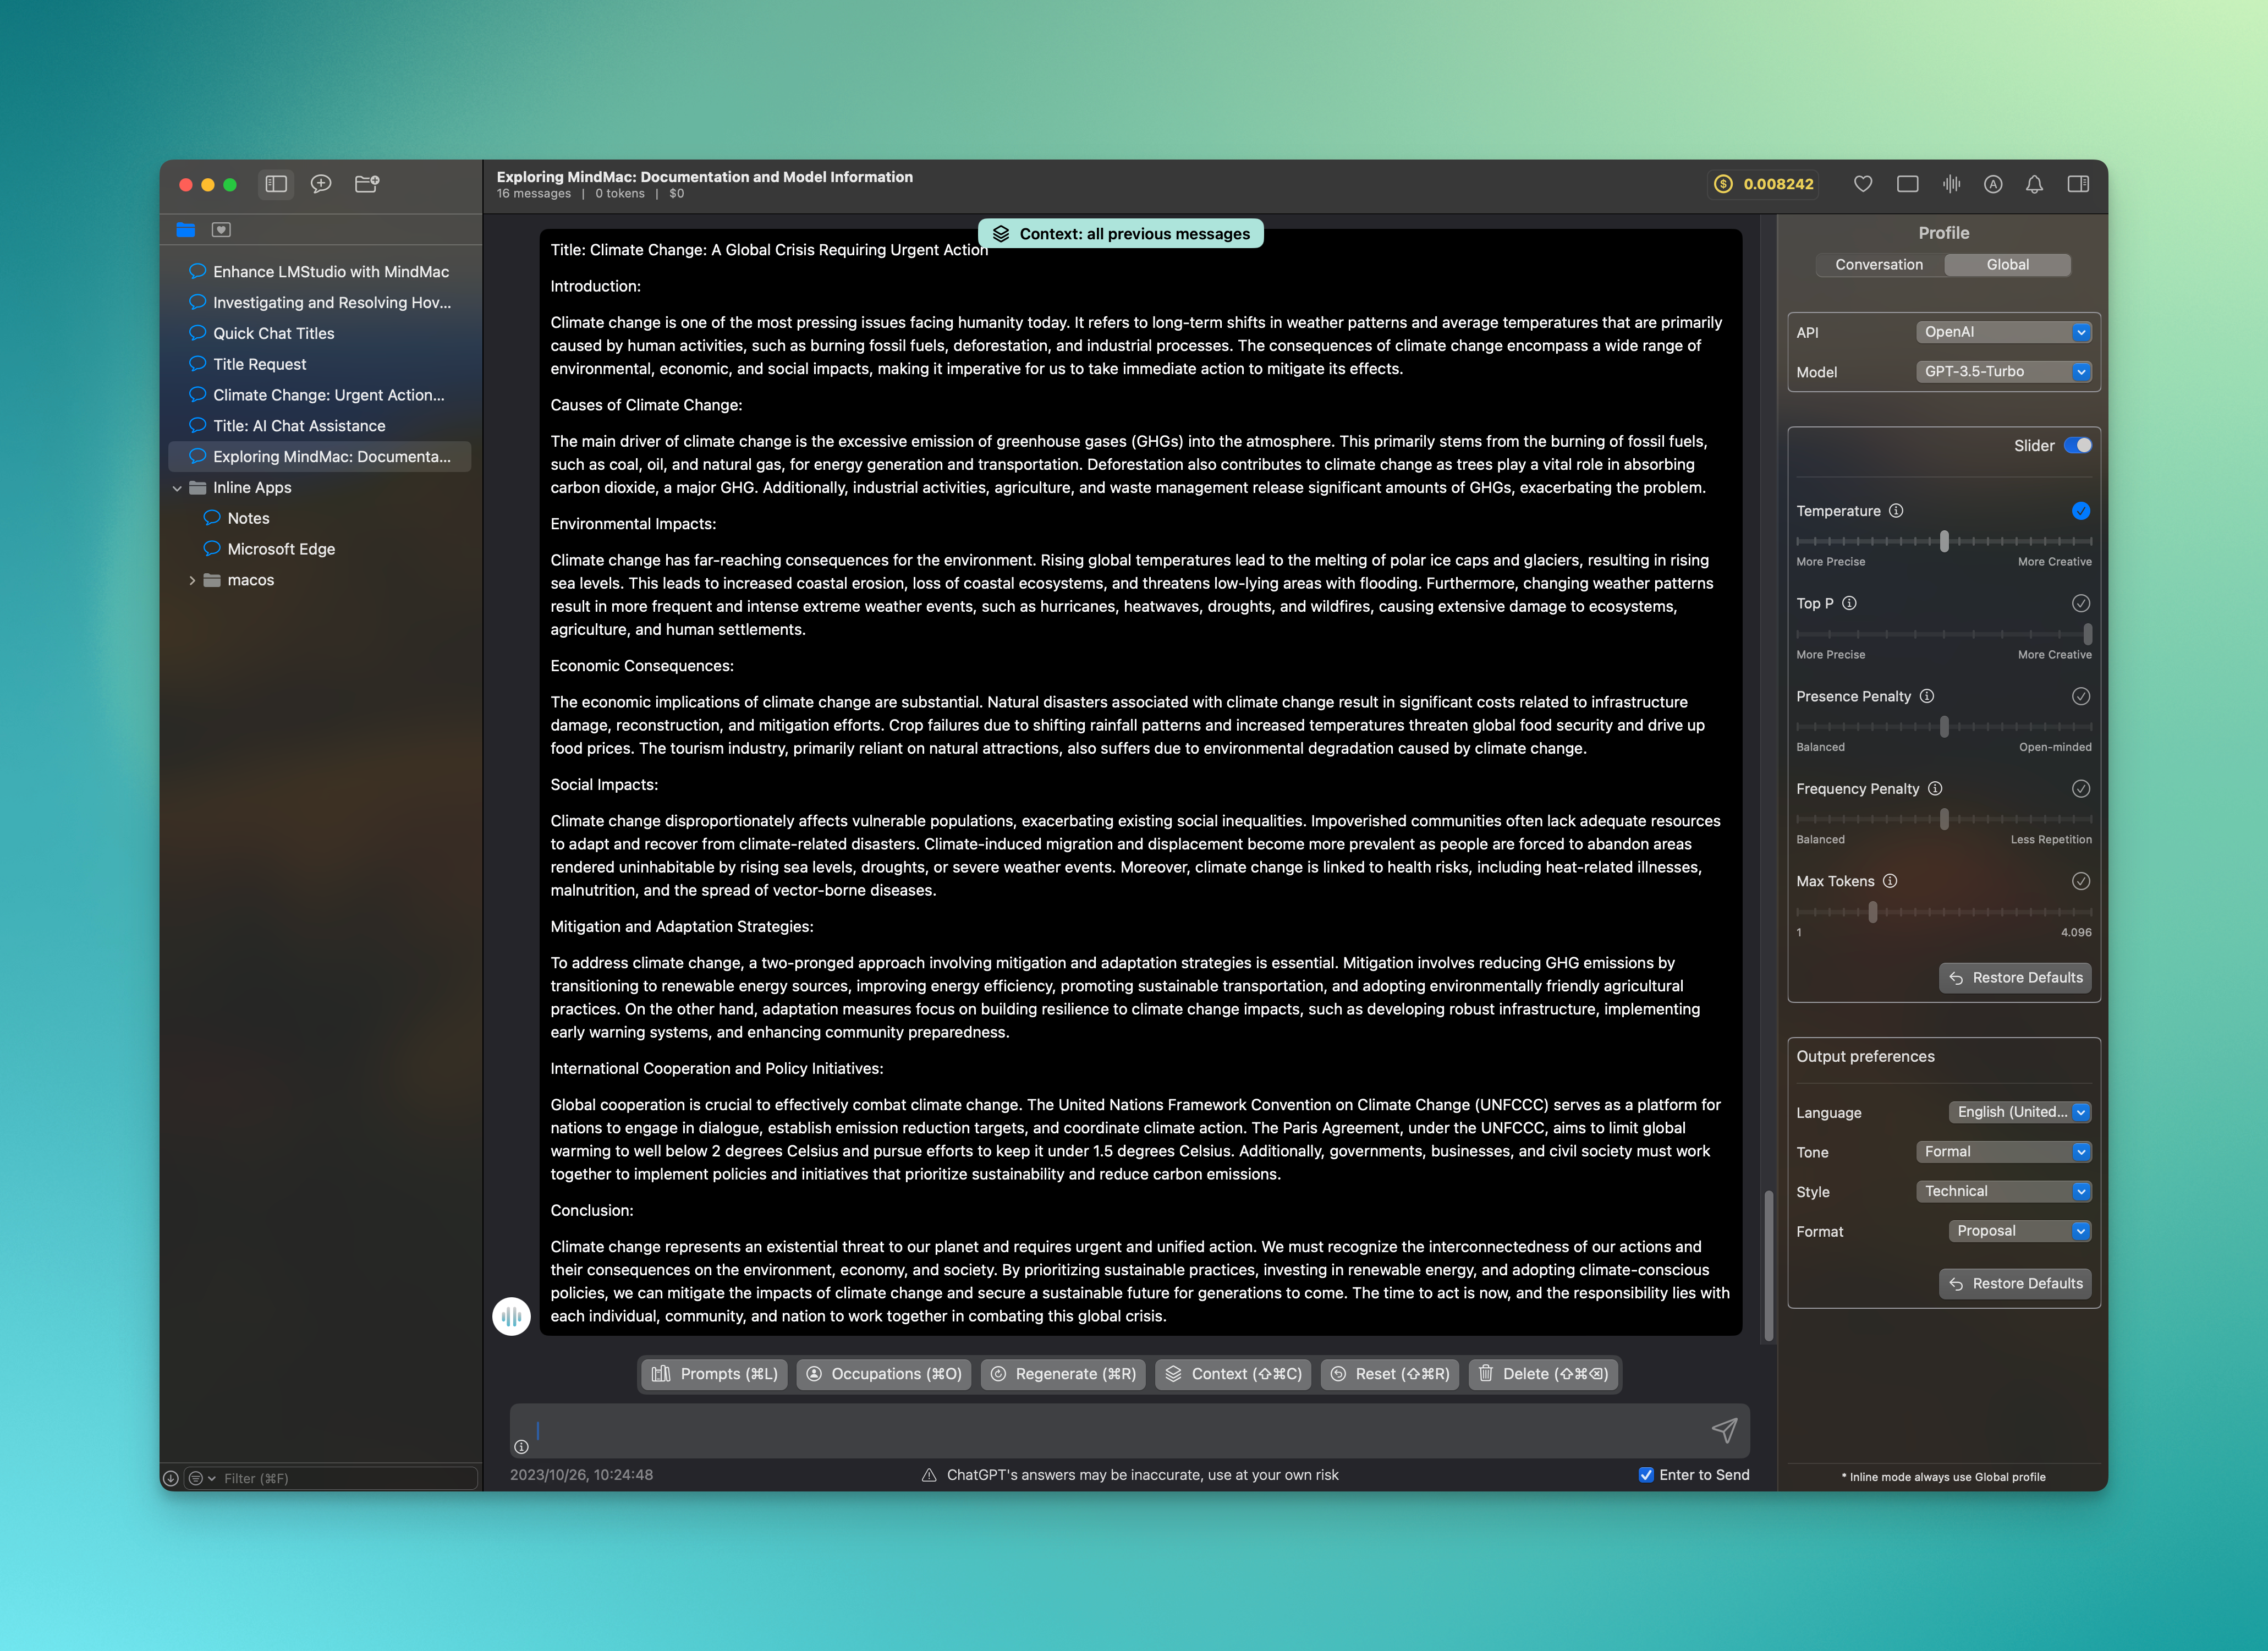
Task: Open the Format dropdown showing Proposal
Action: tap(2020, 1231)
